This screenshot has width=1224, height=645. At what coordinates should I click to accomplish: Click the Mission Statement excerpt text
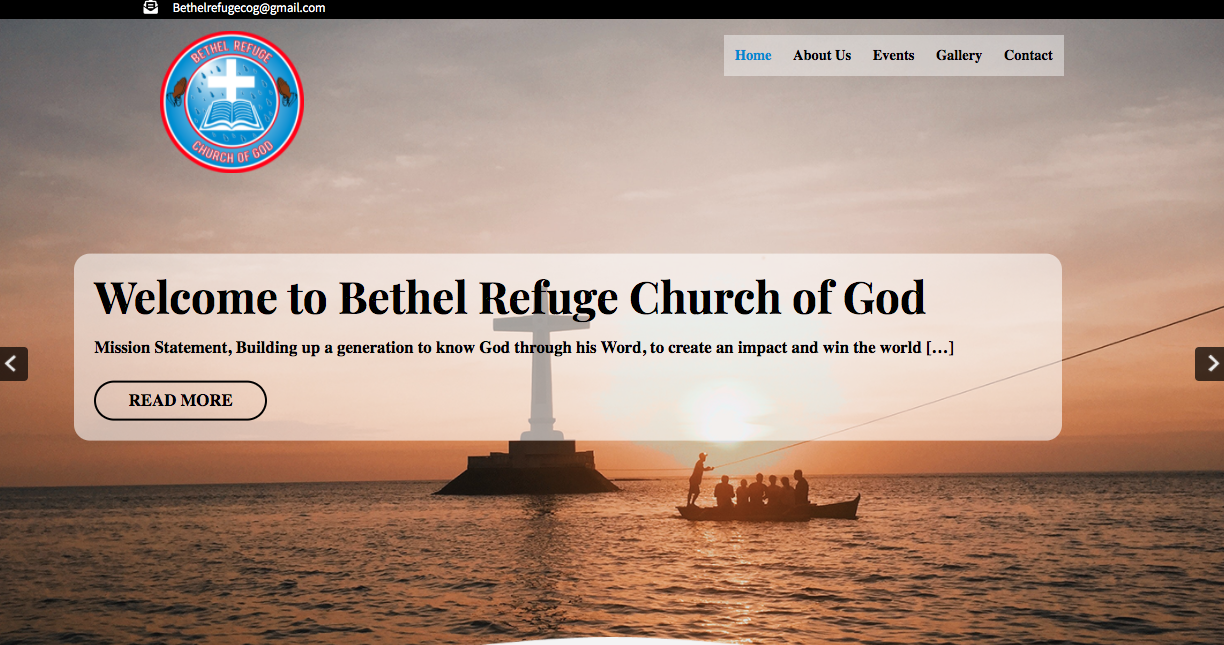[x=524, y=348]
